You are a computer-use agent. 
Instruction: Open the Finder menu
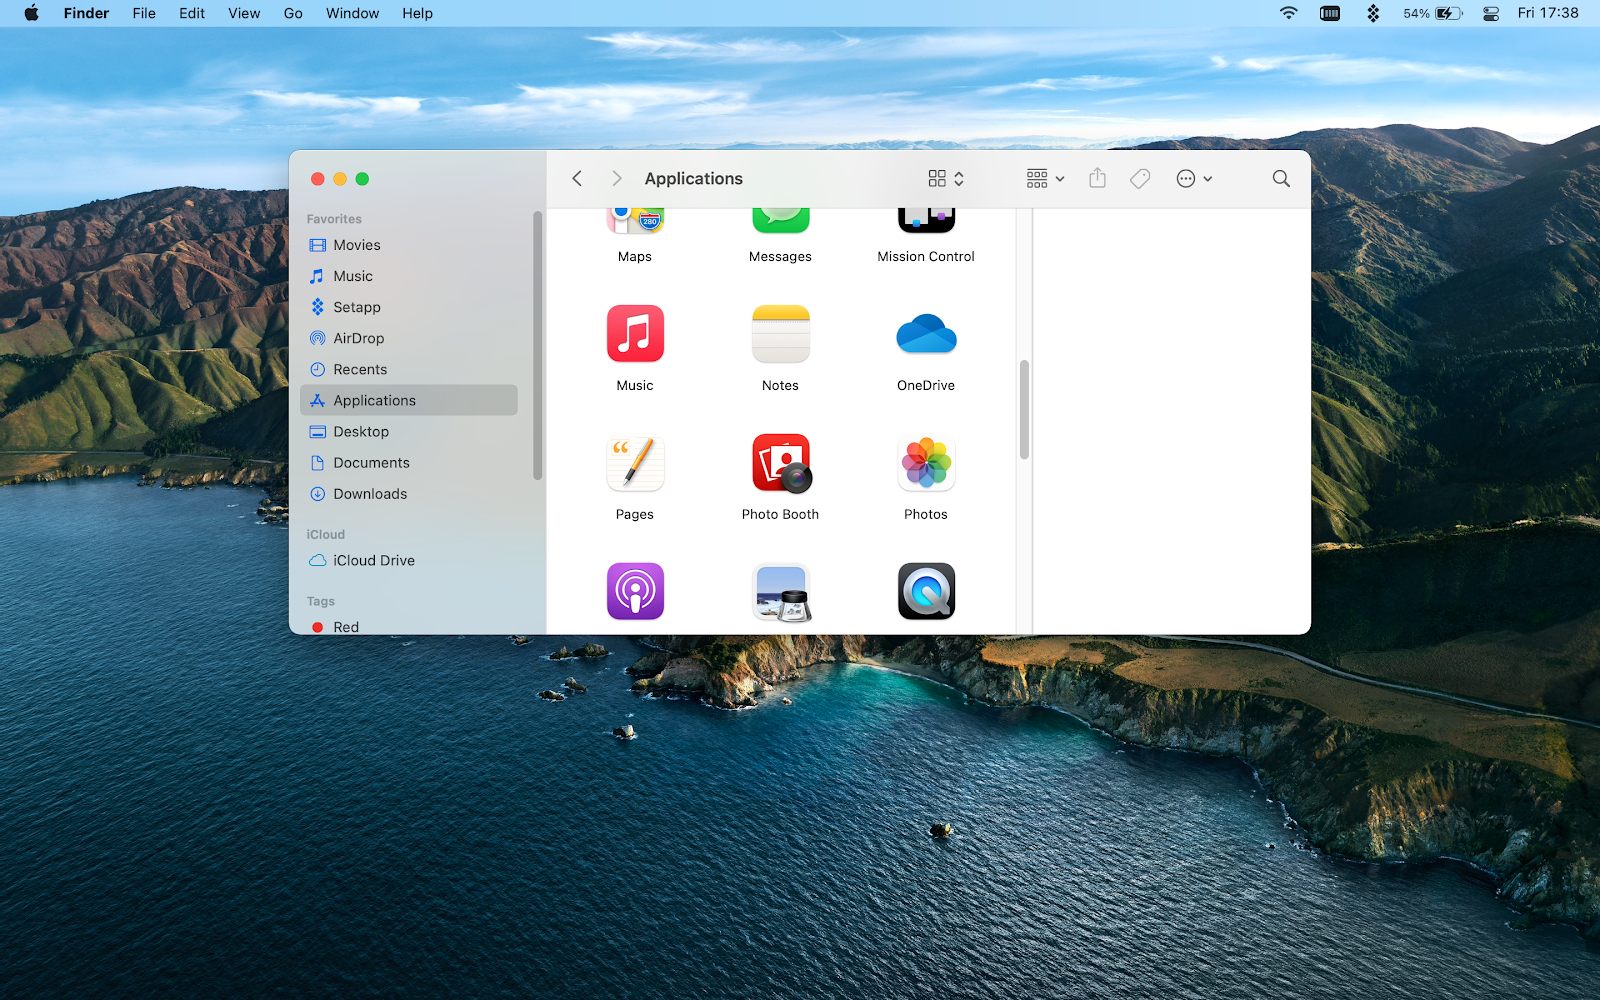click(x=86, y=13)
